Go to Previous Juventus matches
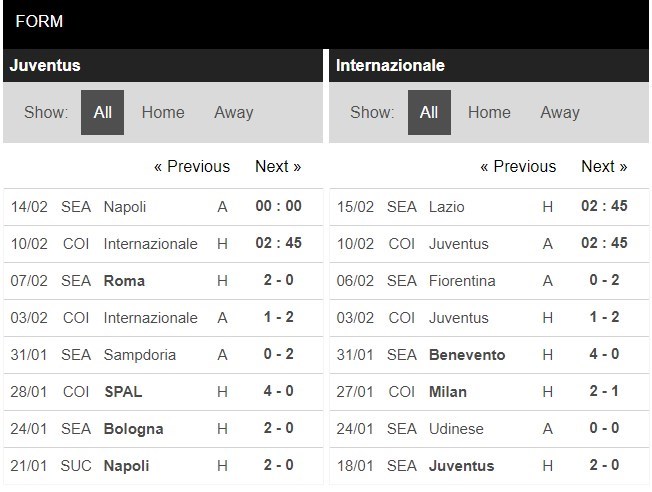This screenshot has width=652, height=492. [x=191, y=167]
